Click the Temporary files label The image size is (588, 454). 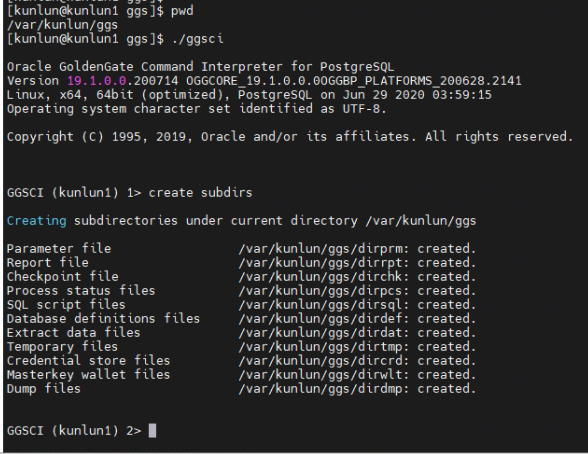(62, 347)
